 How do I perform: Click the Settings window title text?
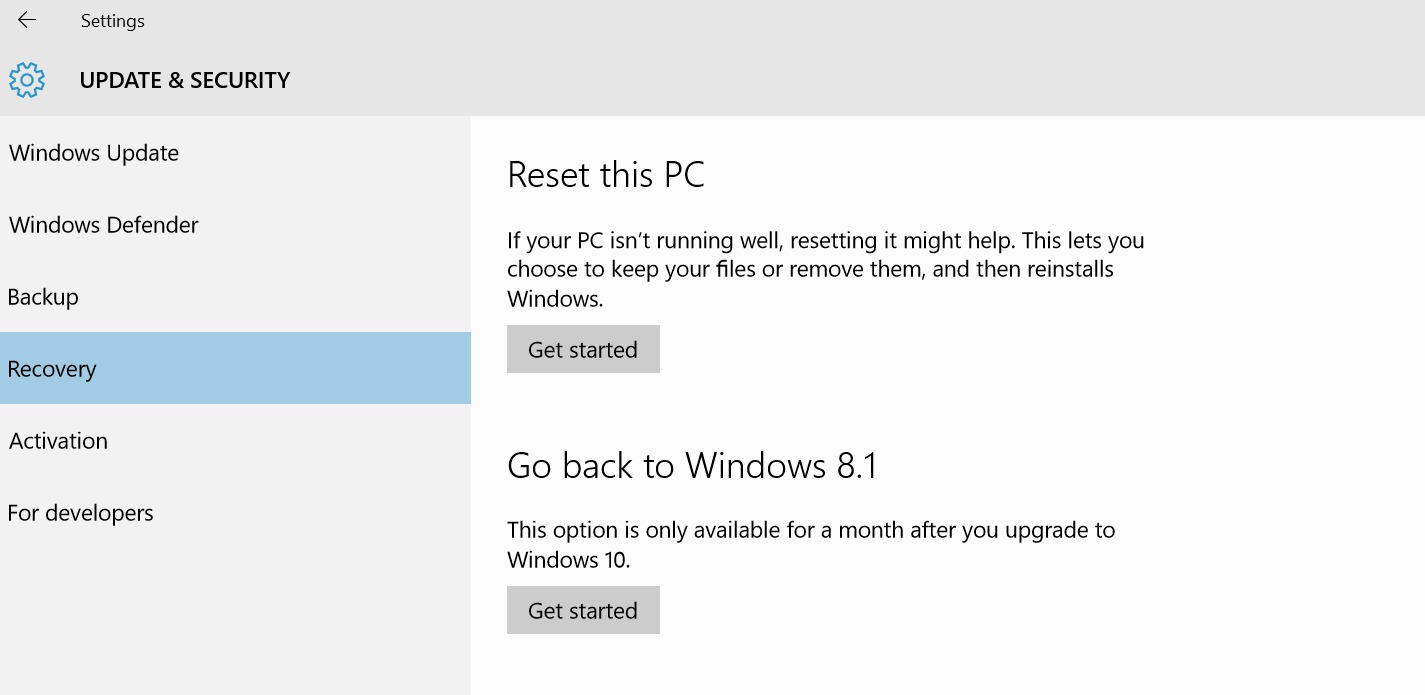tap(113, 21)
